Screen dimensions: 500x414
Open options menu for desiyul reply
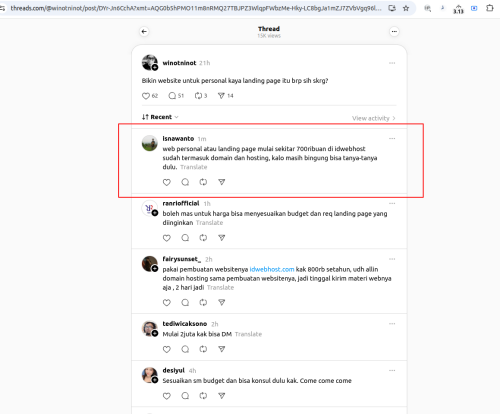(x=392, y=370)
